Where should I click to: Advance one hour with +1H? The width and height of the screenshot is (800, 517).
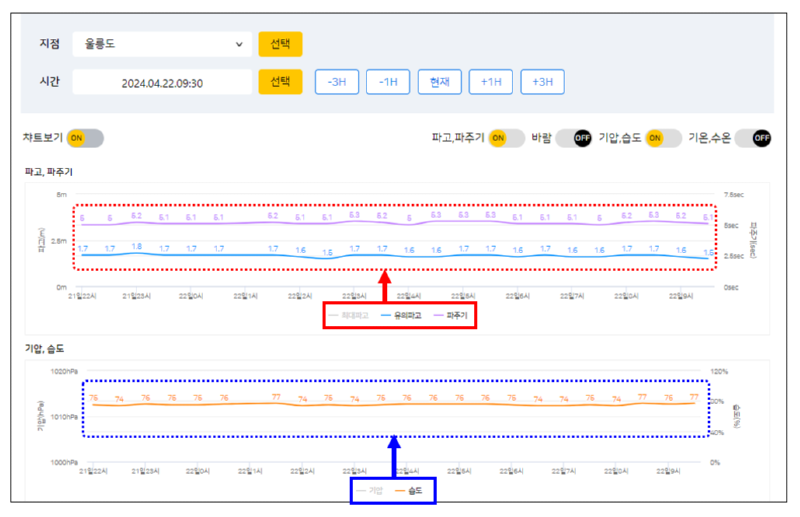pyautogui.click(x=491, y=82)
